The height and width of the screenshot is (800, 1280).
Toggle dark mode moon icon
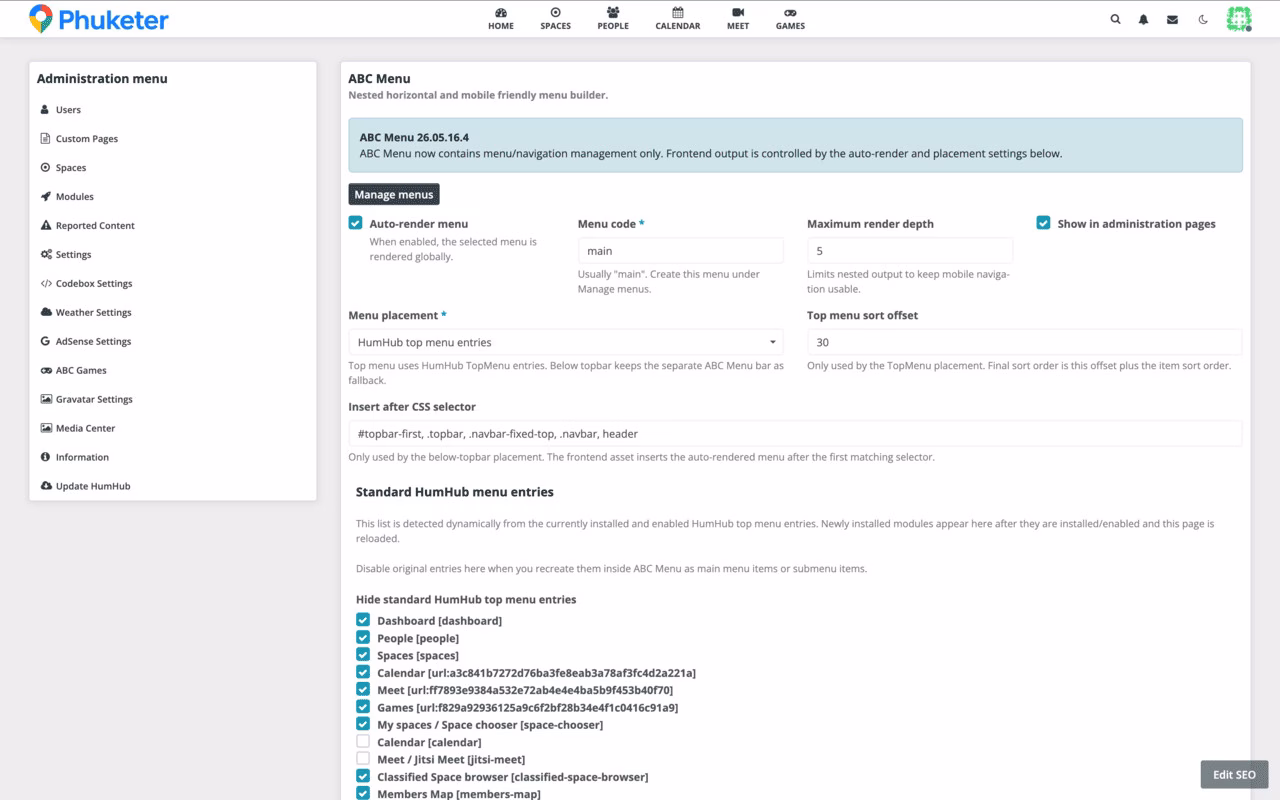click(x=1203, y=19)
